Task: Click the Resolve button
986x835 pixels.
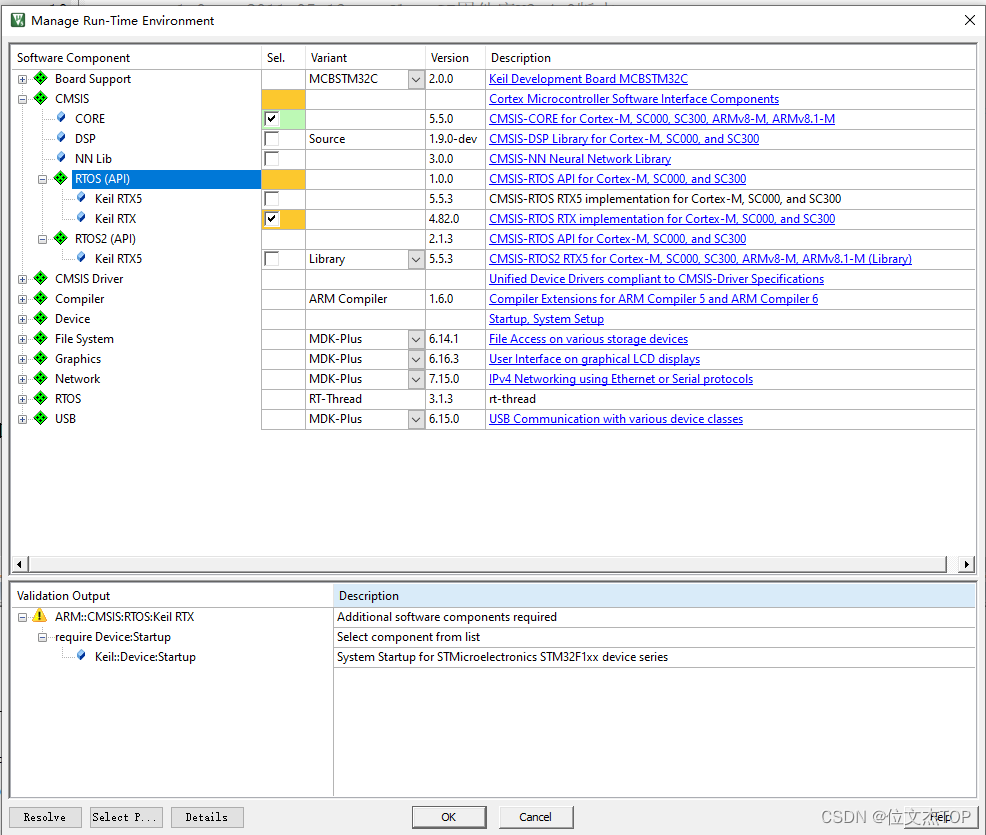Action: click(x=45, y=817)
